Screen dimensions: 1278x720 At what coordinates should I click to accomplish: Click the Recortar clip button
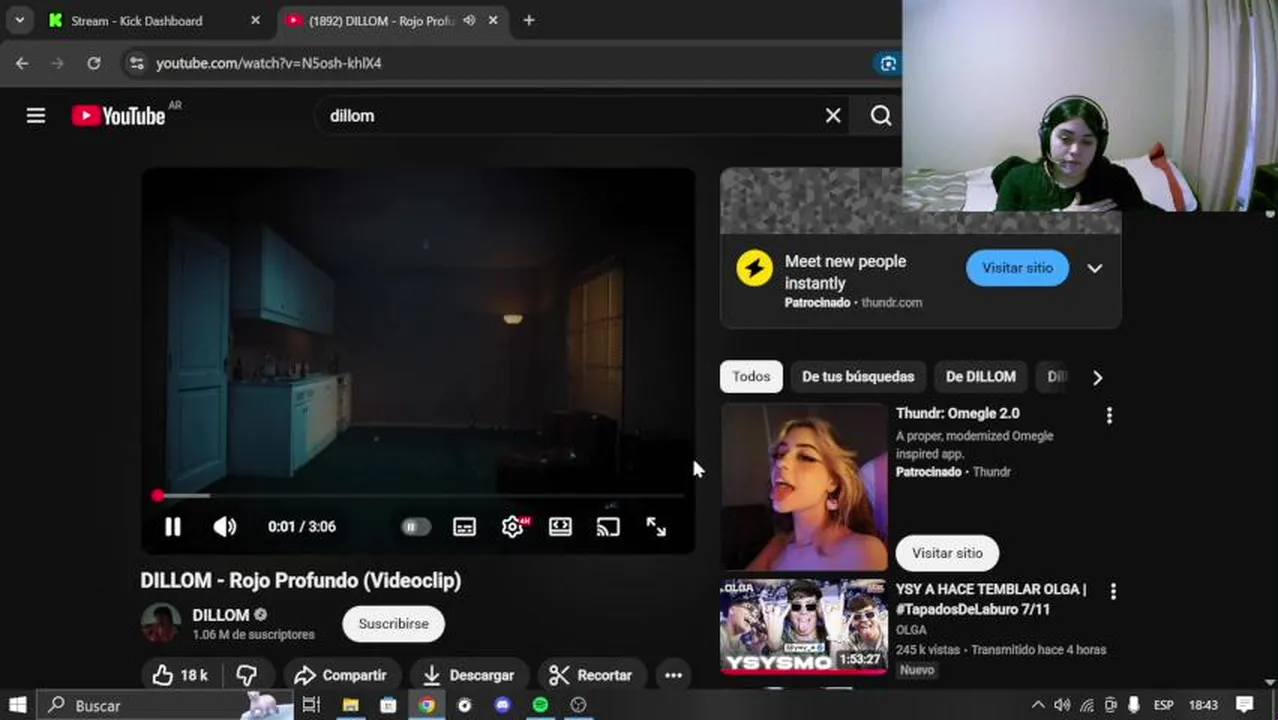[x=591, y=675]
